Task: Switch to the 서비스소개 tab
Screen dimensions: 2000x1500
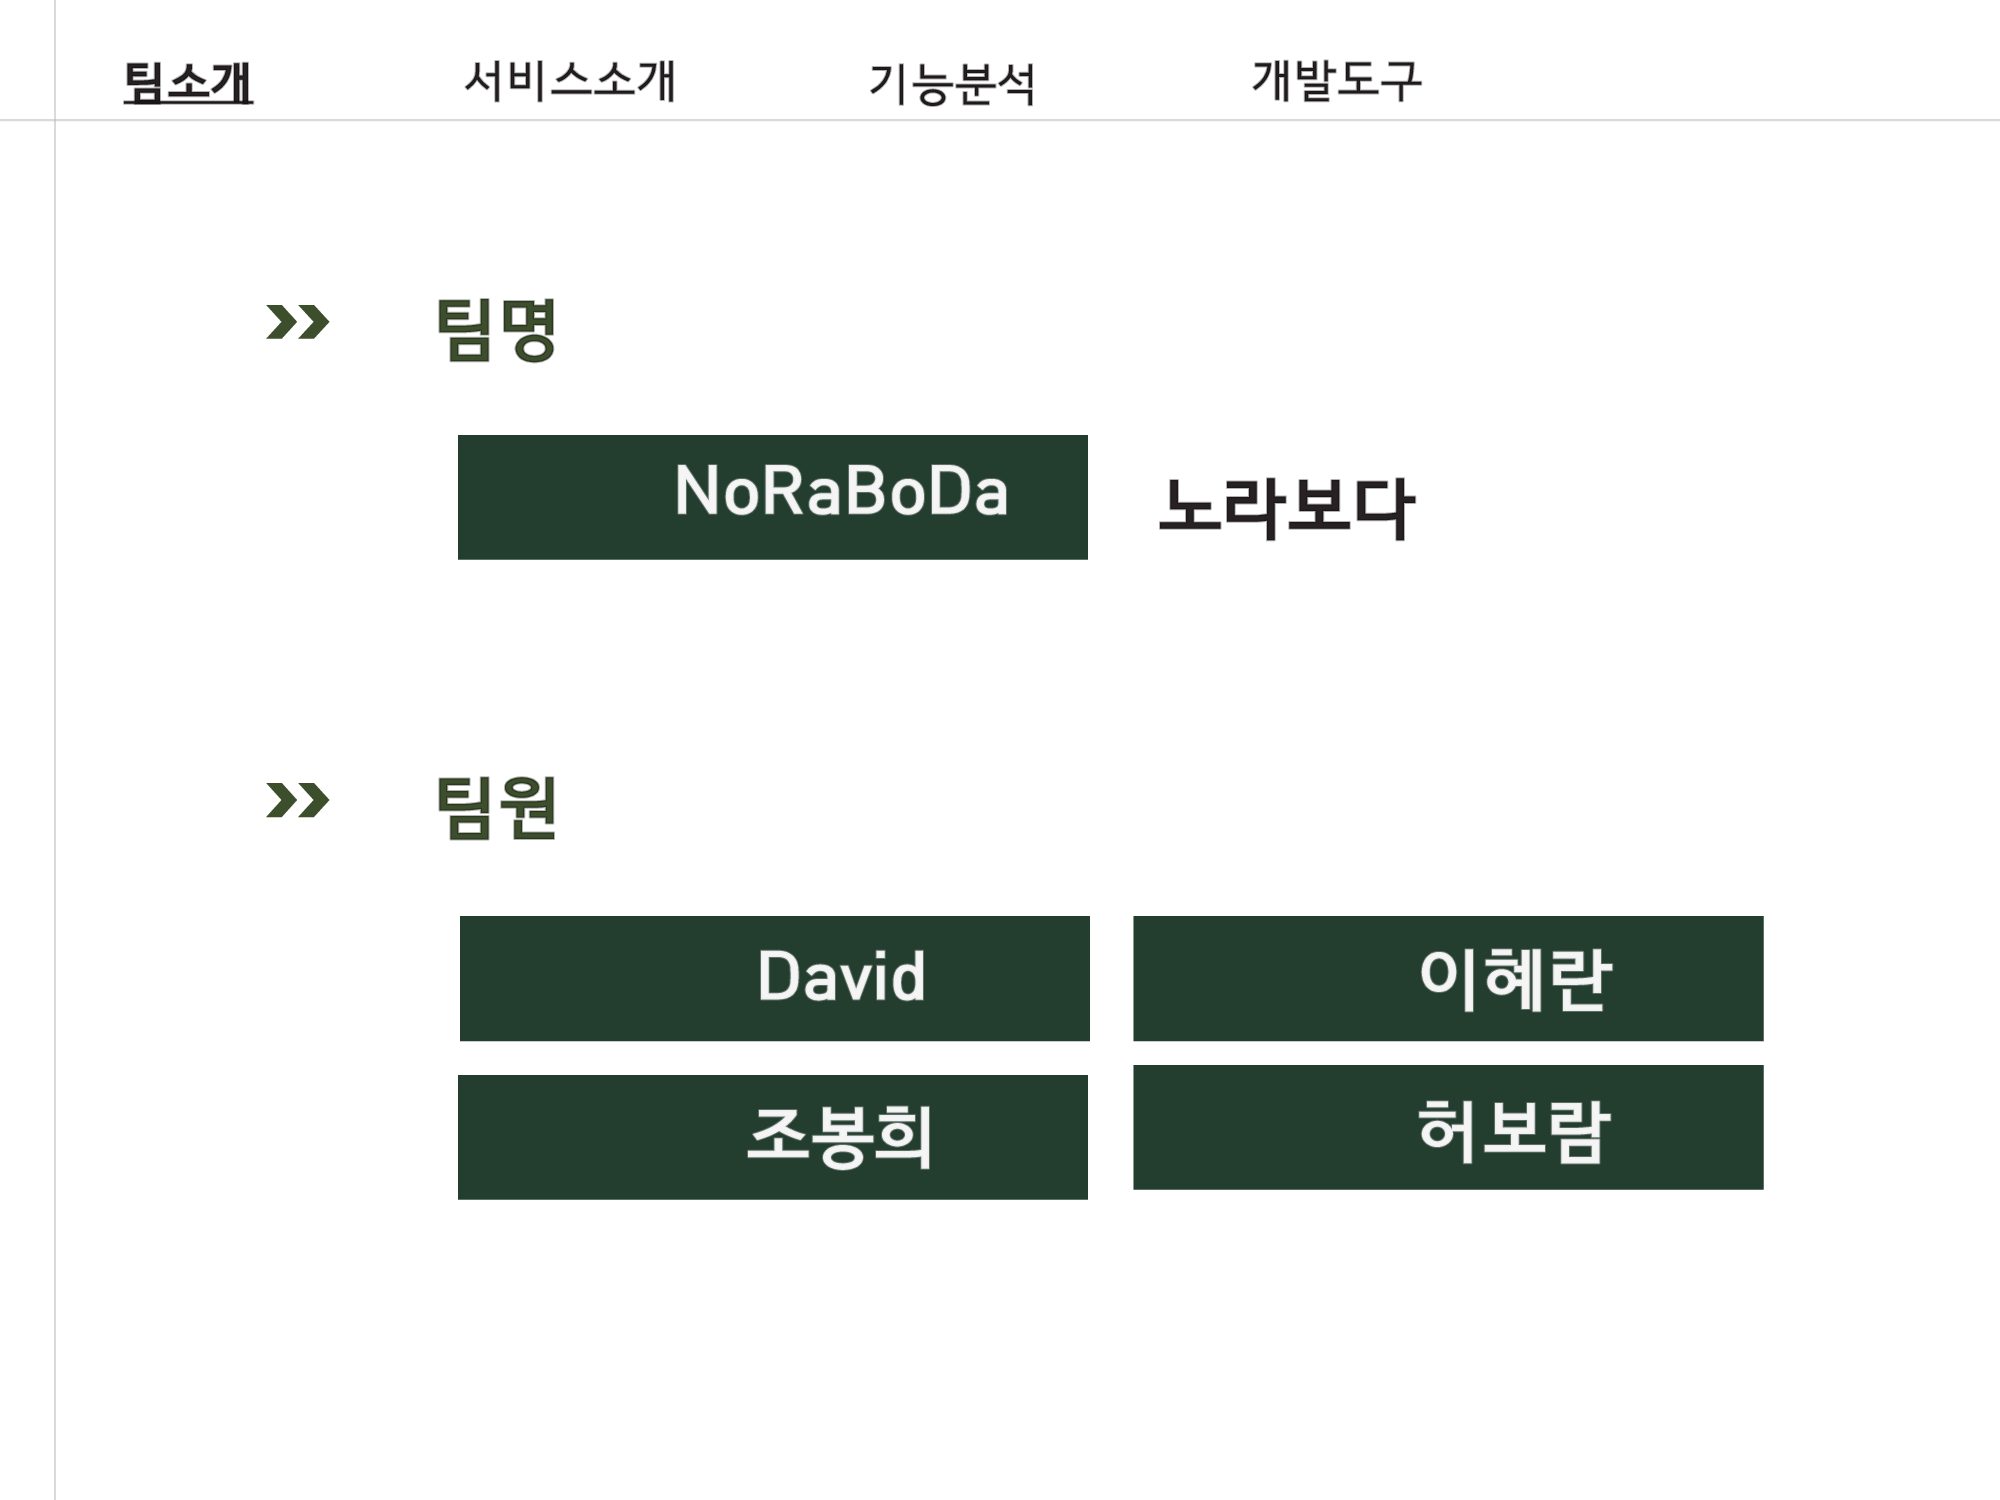Action: pos(570,80)
